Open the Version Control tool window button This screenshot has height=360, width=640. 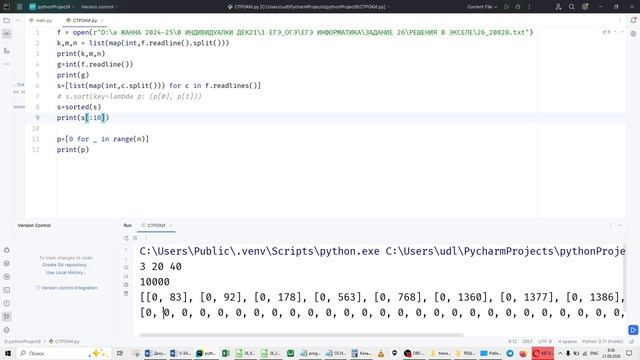7,317
